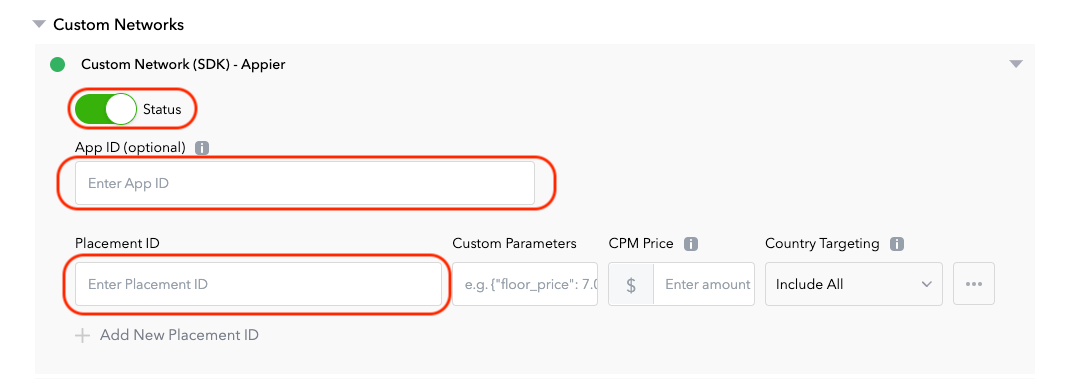
Task: Click the plus icon for new placement
Action: click(x=82, y=335)
